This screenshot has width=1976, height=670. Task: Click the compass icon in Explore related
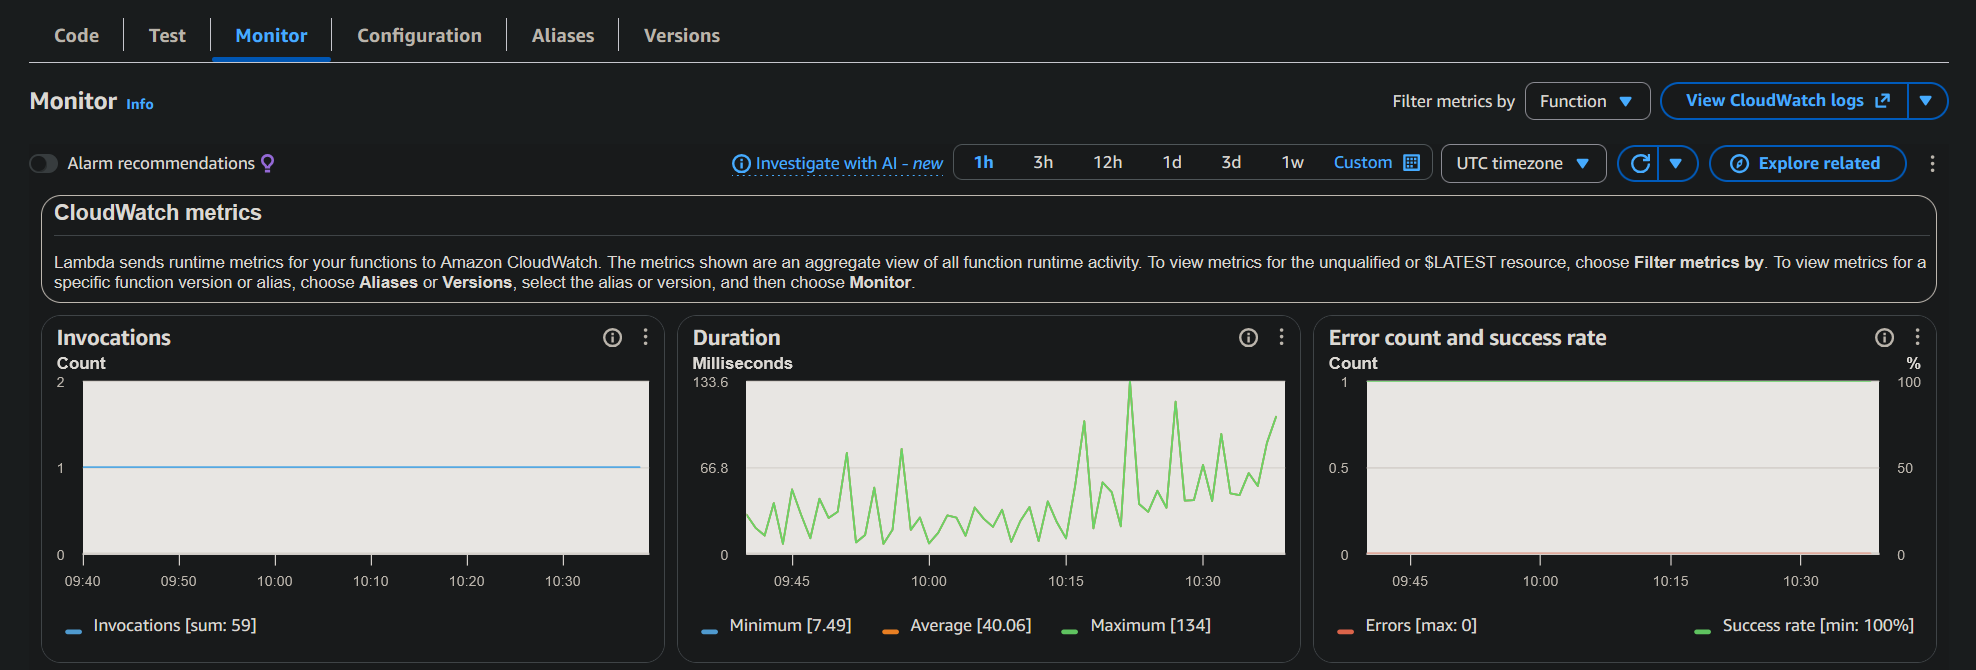[1739, 163]
